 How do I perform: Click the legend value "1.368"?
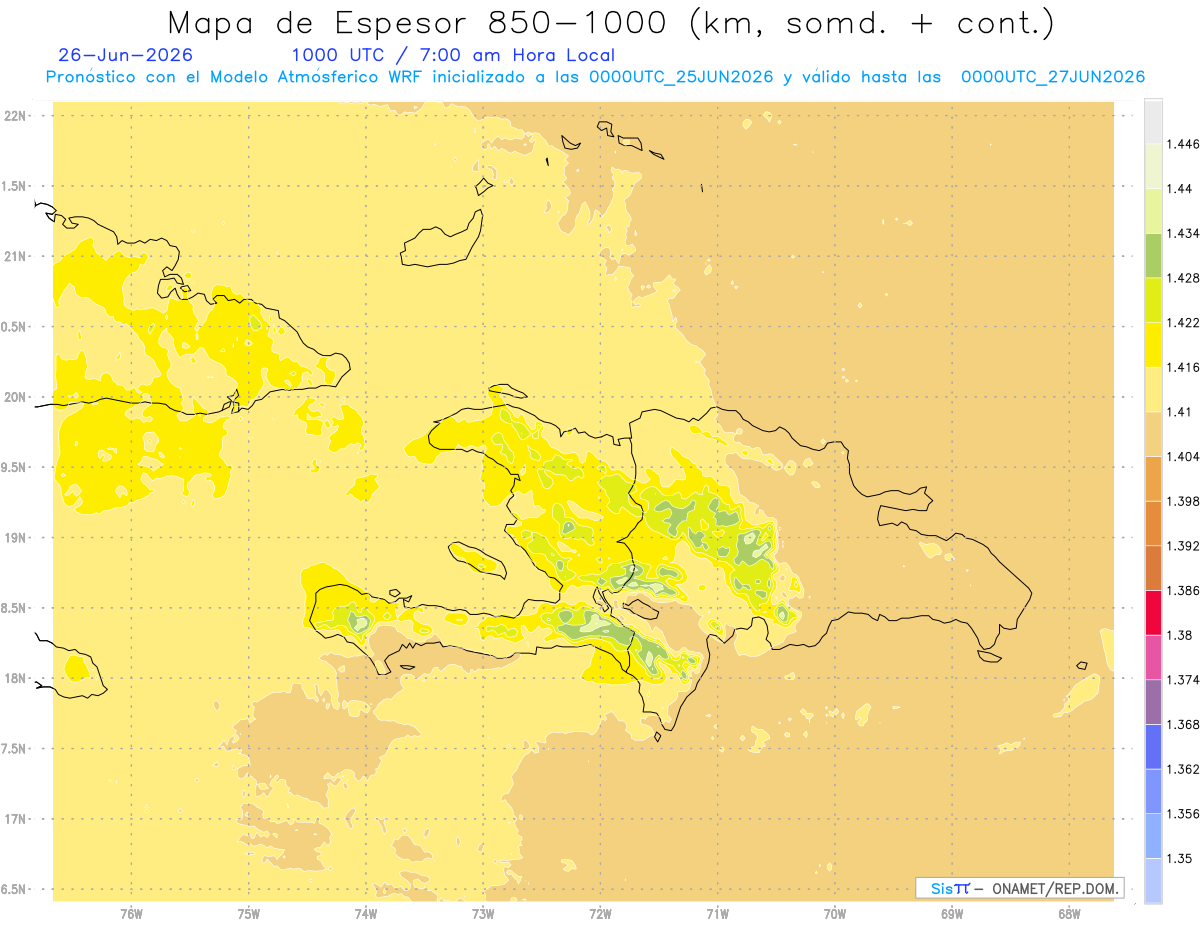click(x=1183, y=724)
